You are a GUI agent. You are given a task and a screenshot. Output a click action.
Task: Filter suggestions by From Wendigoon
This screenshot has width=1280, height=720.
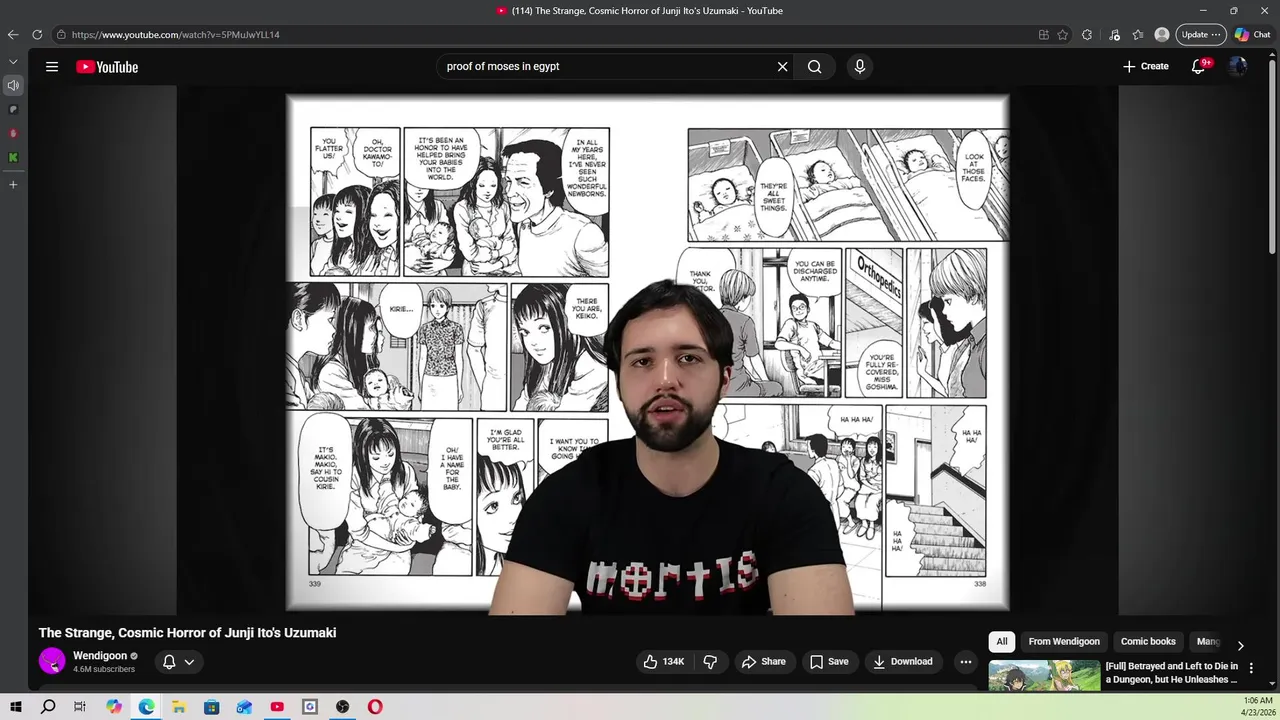coord(1064,641)
